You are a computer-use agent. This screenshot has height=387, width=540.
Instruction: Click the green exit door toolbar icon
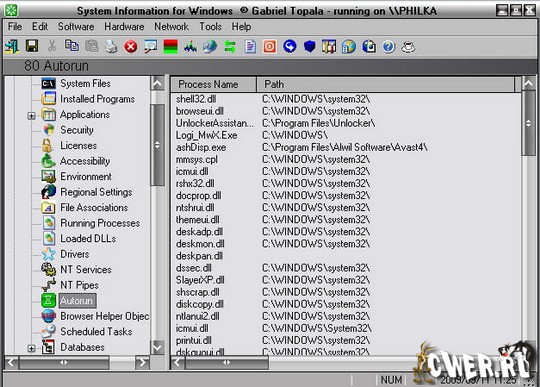click(x=12, y=46)
